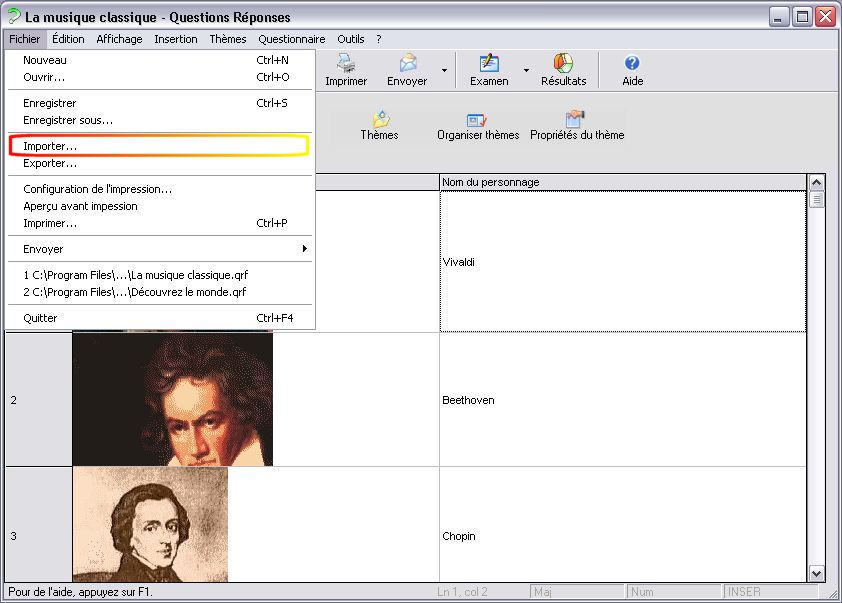Screen dimensions: 842x603
Task: Open the Thèmes menu
Action: point(228,39)
